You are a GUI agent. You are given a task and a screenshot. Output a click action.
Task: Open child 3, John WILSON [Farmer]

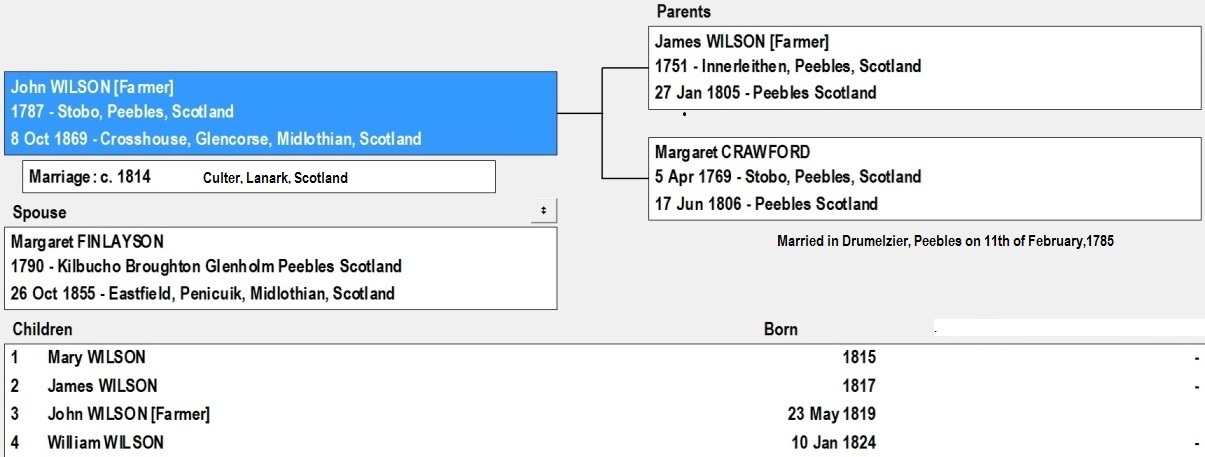pyautogui.click(x=128, y=414)
